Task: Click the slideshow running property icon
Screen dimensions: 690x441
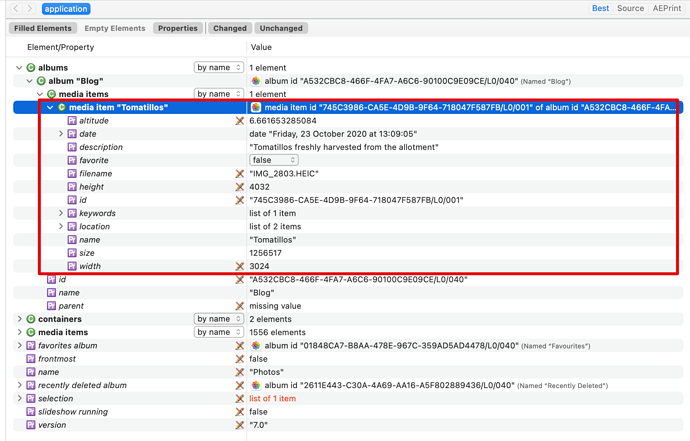Action: [31, 412]
